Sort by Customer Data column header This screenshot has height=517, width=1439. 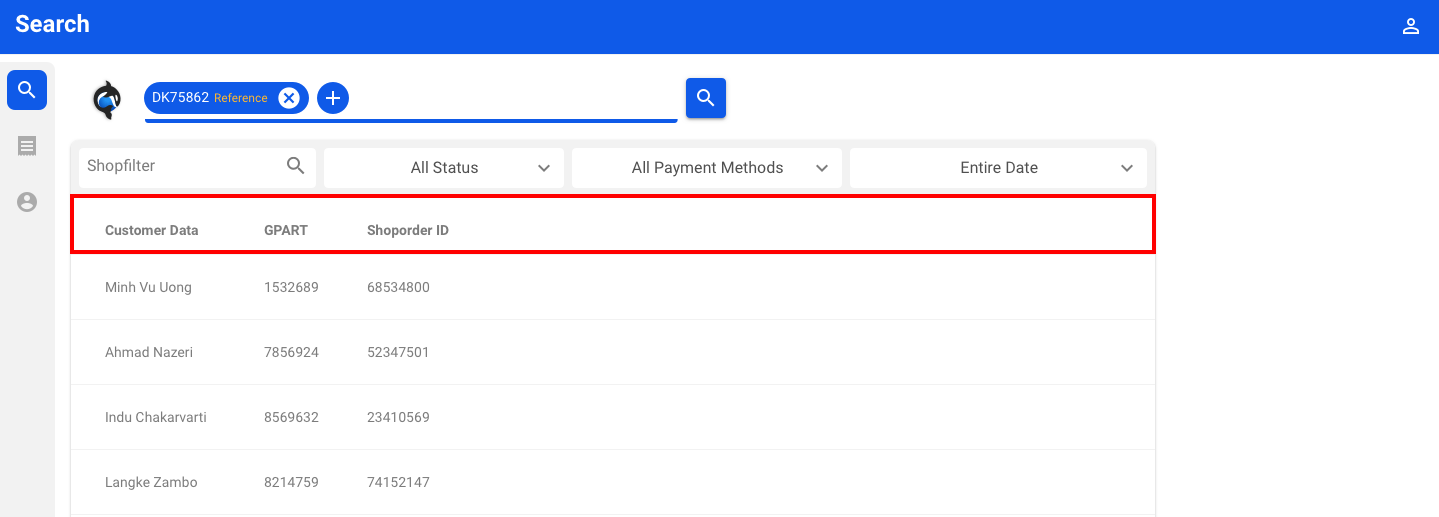[x=152, y=230]
